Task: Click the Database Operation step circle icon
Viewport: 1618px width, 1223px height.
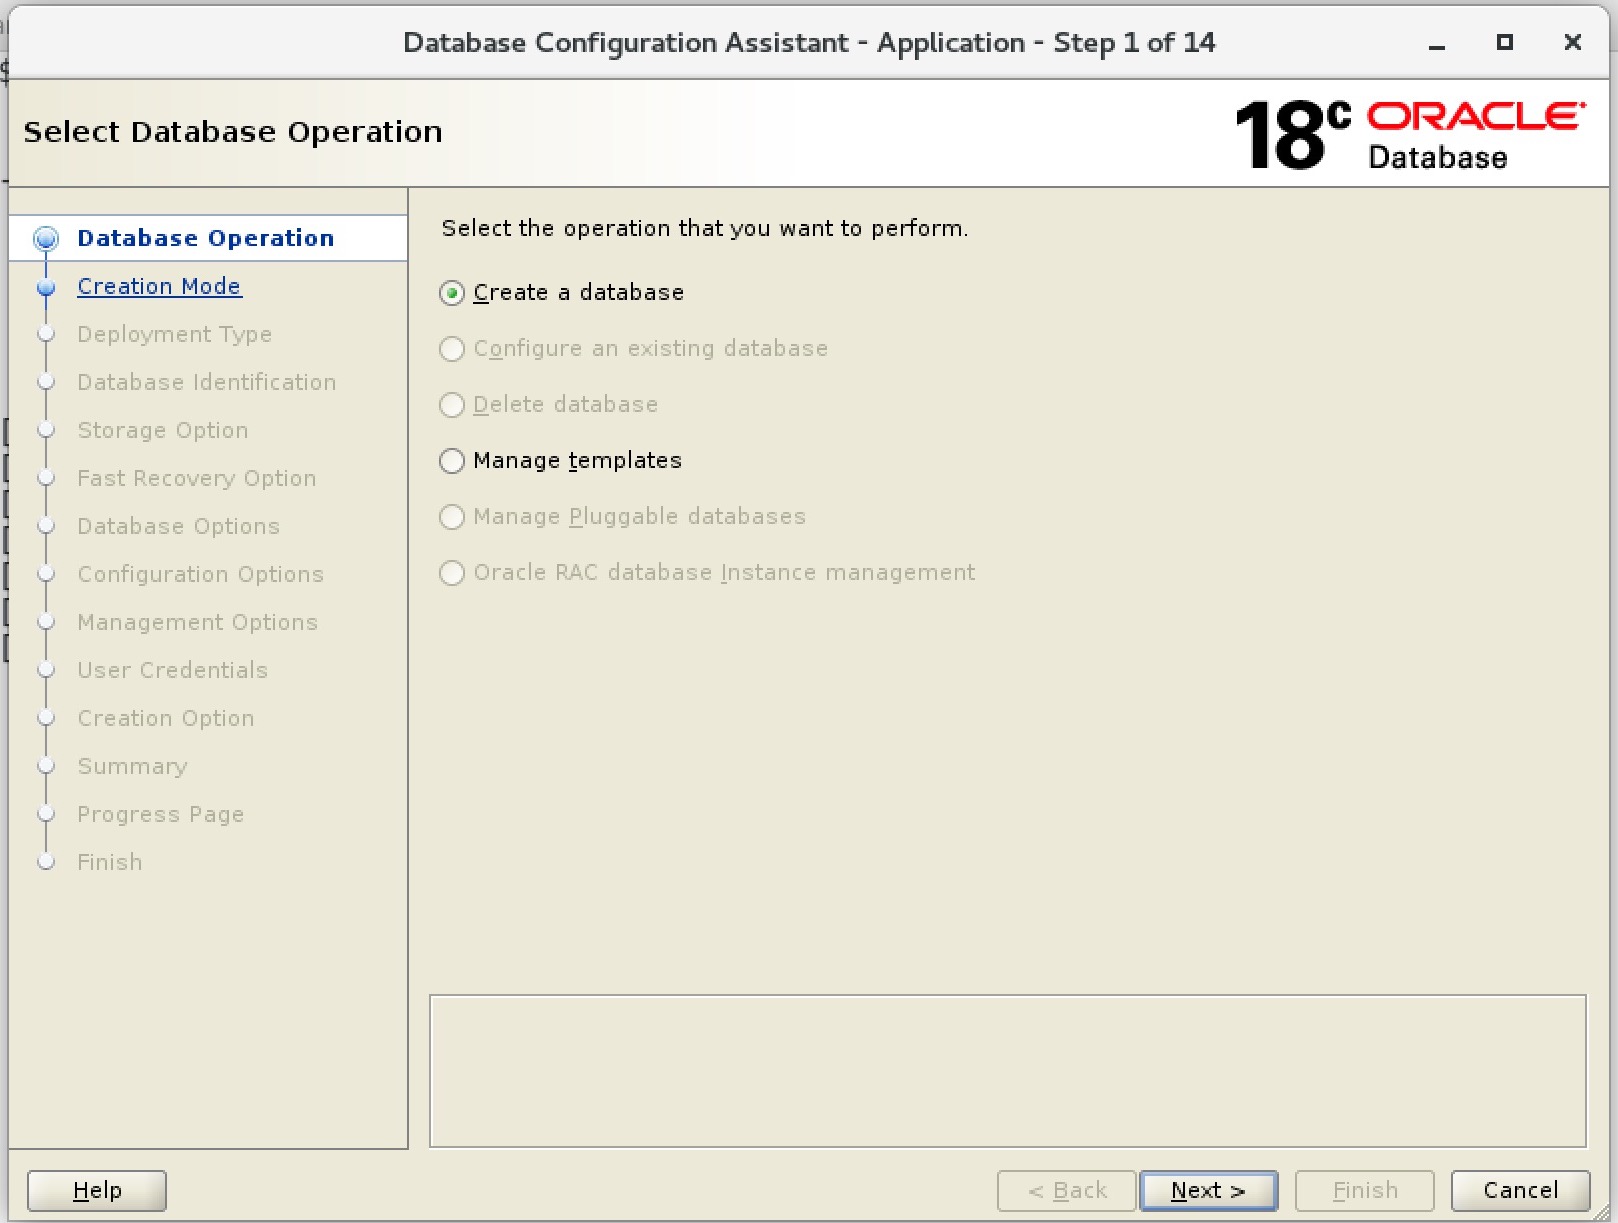Action: 46,237
